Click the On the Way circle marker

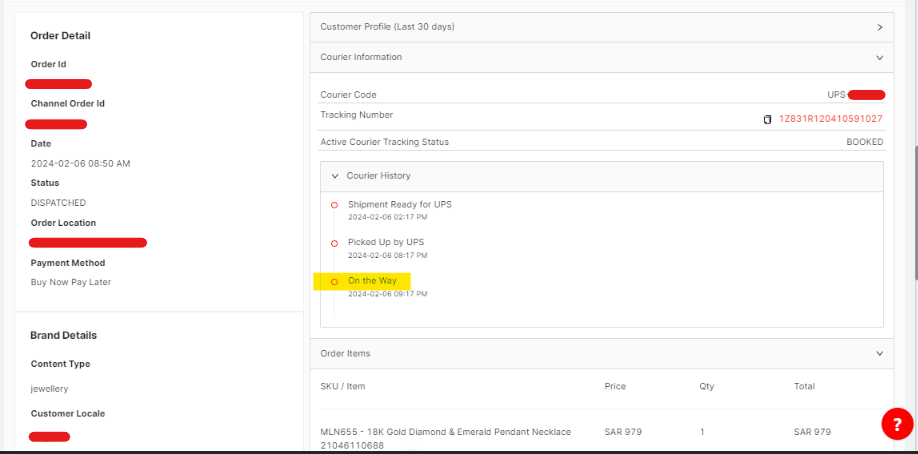coord(334,282)
